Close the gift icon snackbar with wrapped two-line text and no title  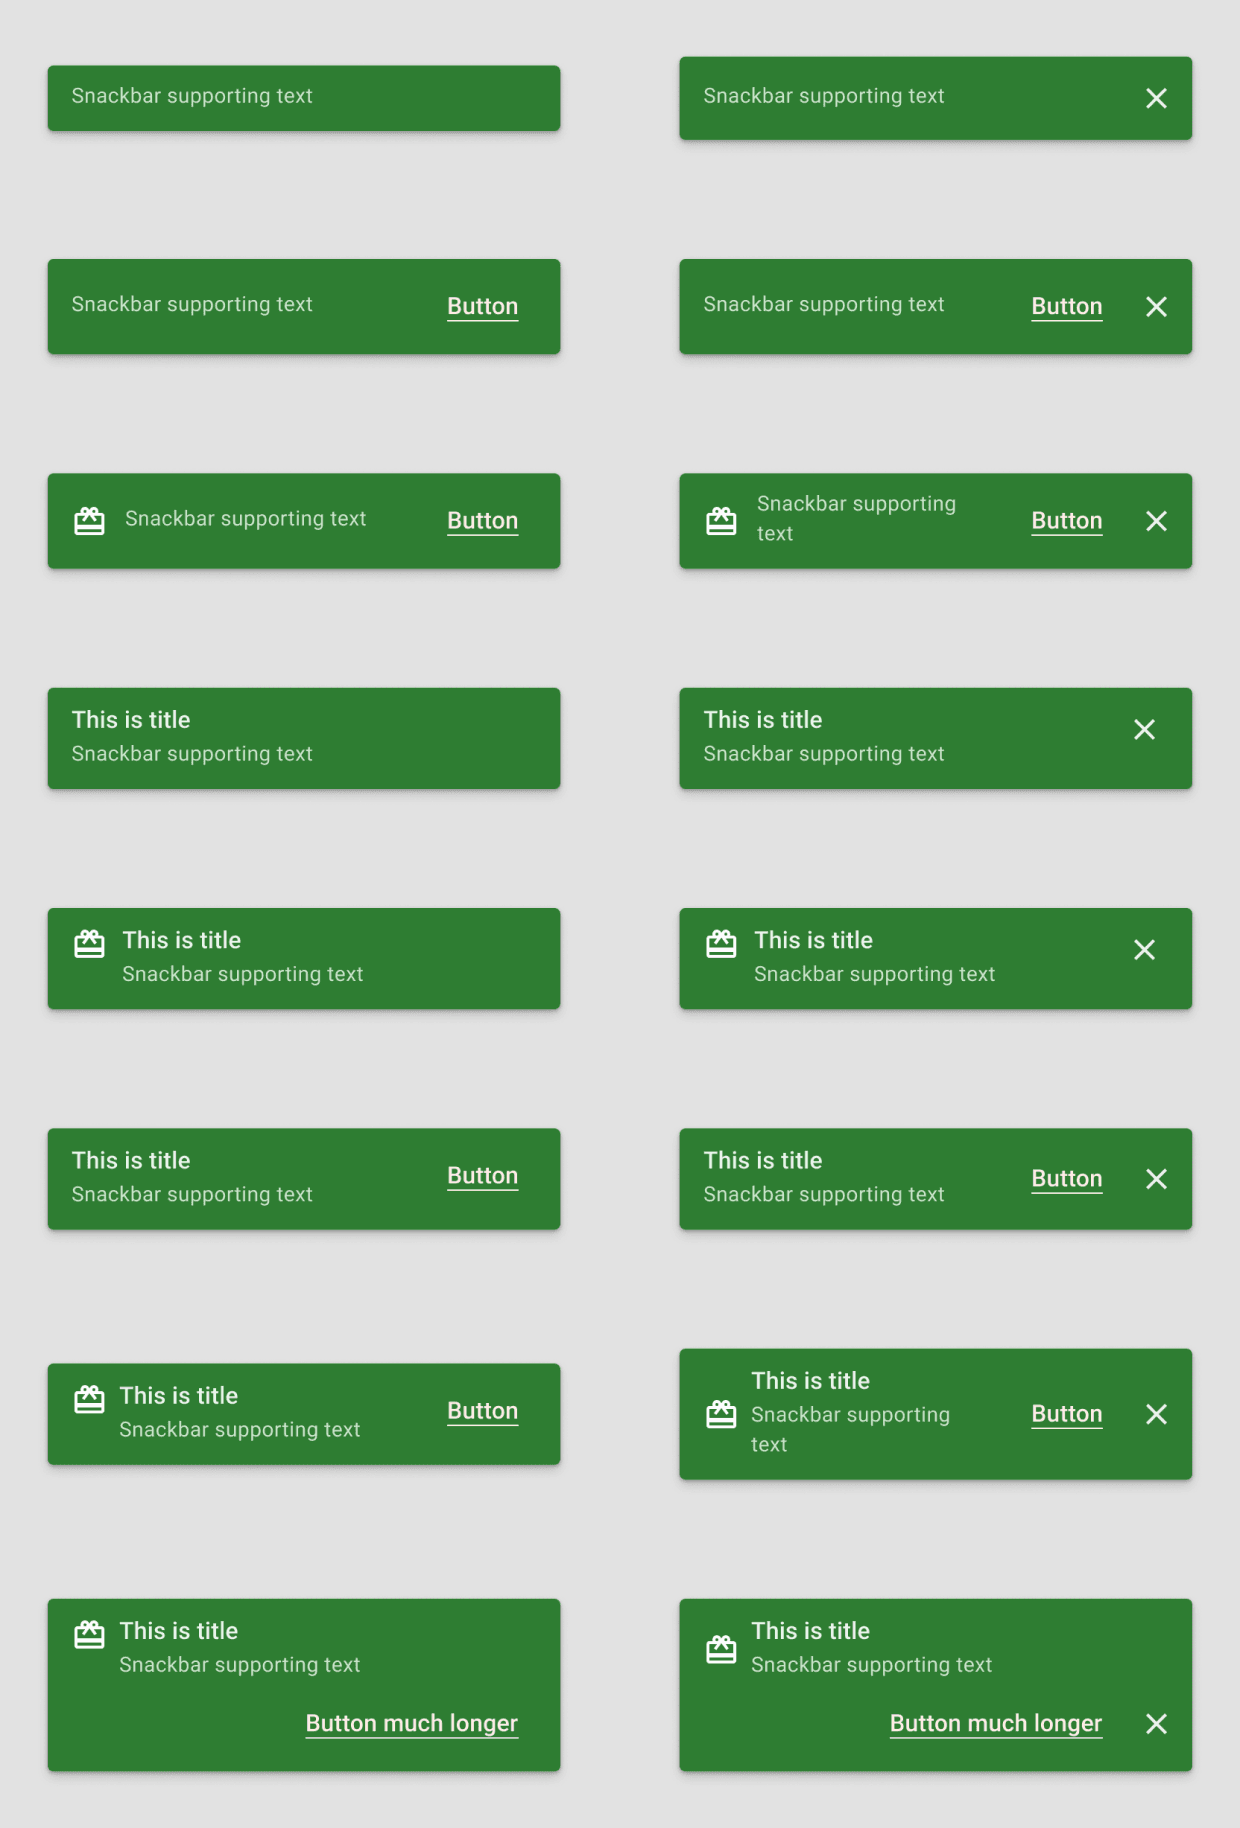1156,521
